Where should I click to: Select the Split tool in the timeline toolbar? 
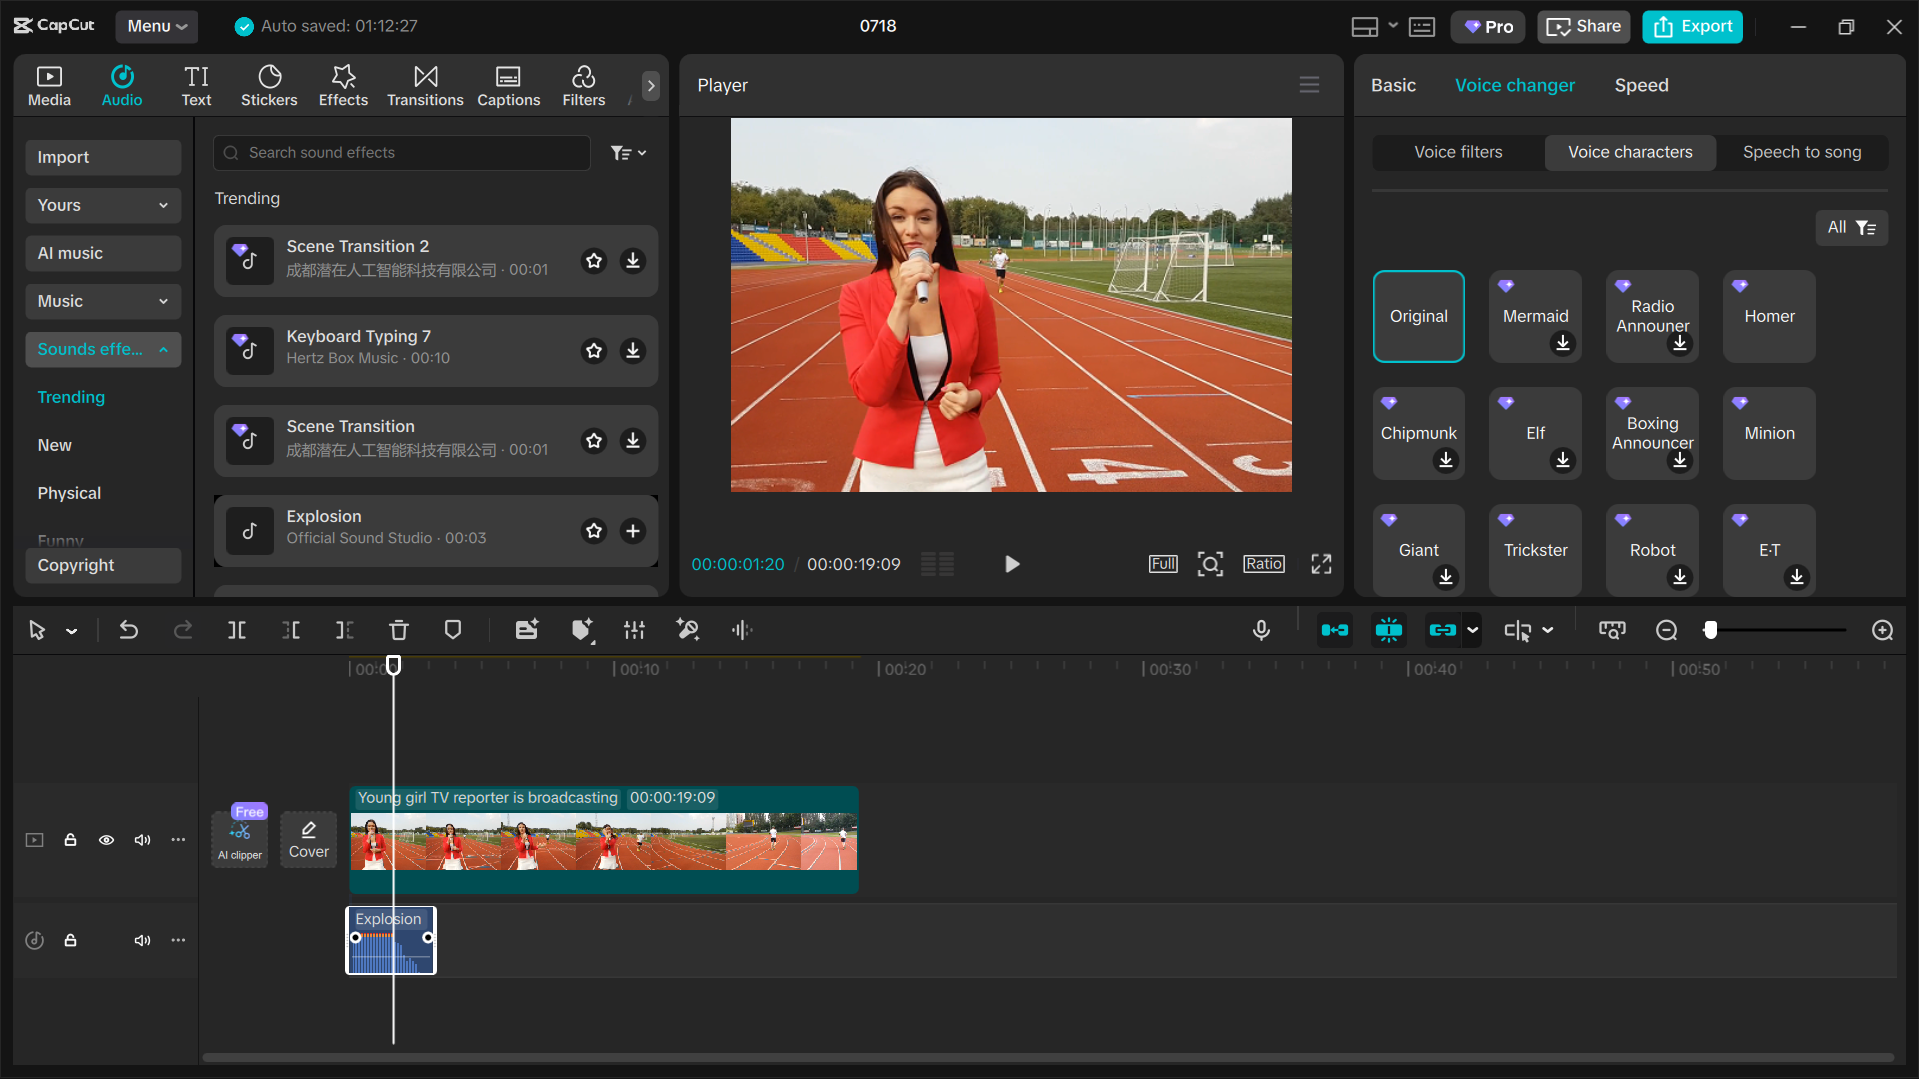237,630
